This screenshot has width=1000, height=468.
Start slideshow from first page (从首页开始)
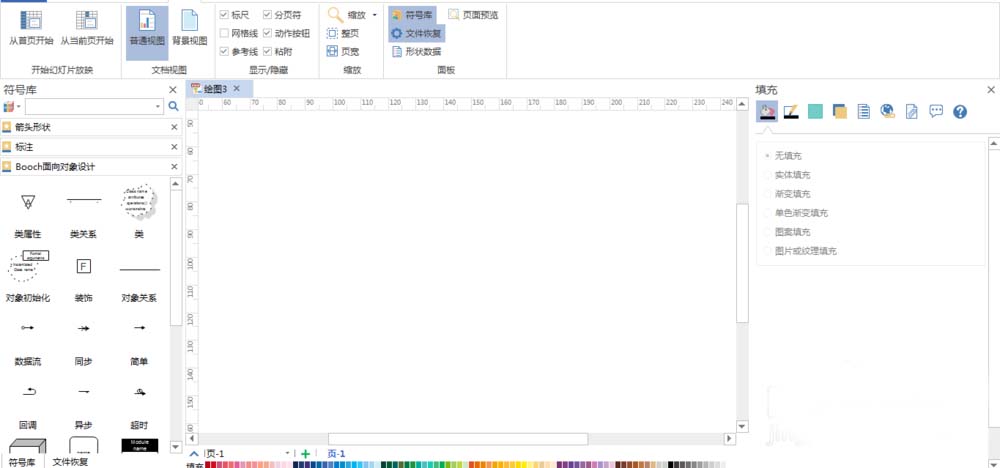coord(31,27)
